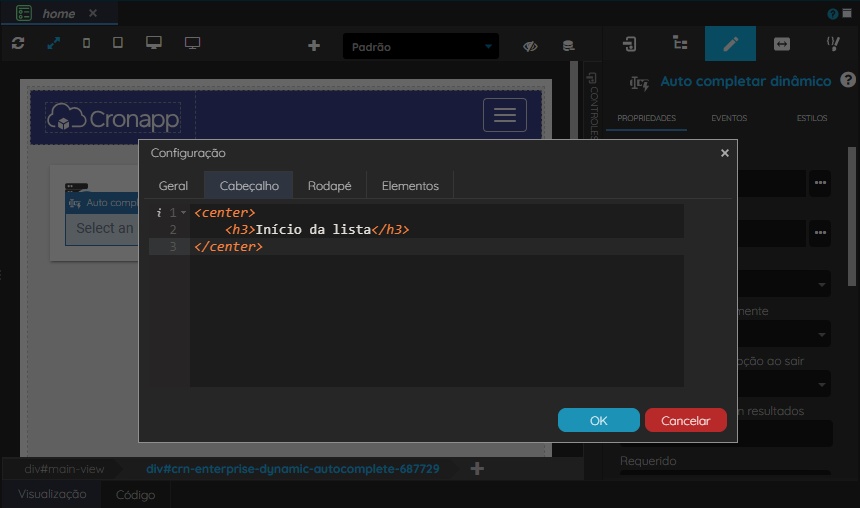
Task: Switch to the Geral tab
Action: pyautogui.click(x=173, y=186)
